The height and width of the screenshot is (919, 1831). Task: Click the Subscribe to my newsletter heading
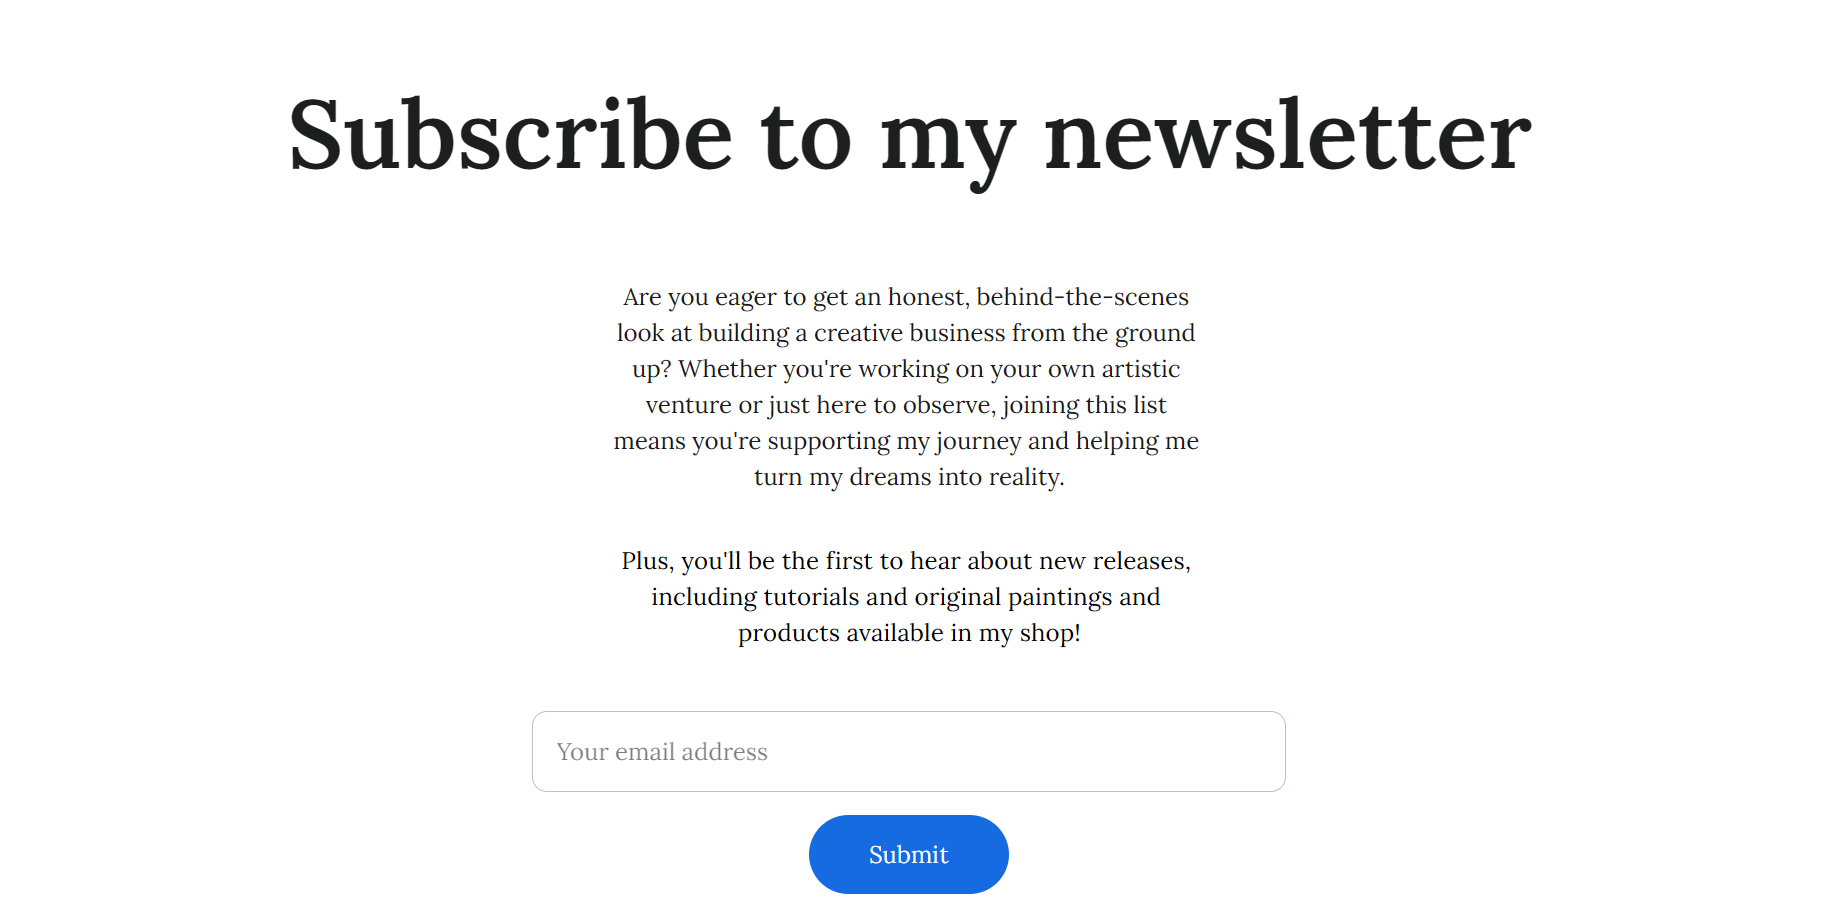click(x=908, y=135)
